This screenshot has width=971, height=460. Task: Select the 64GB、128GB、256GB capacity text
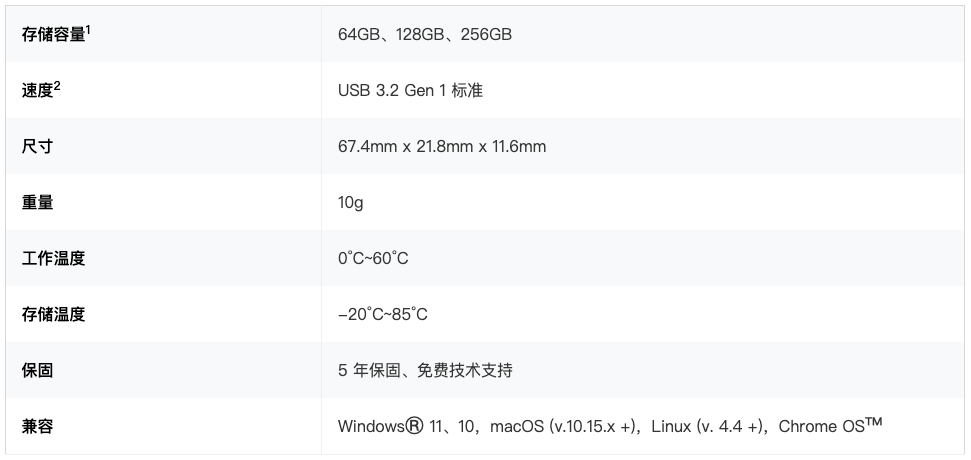pyautogui.click(x=425, y=35)
